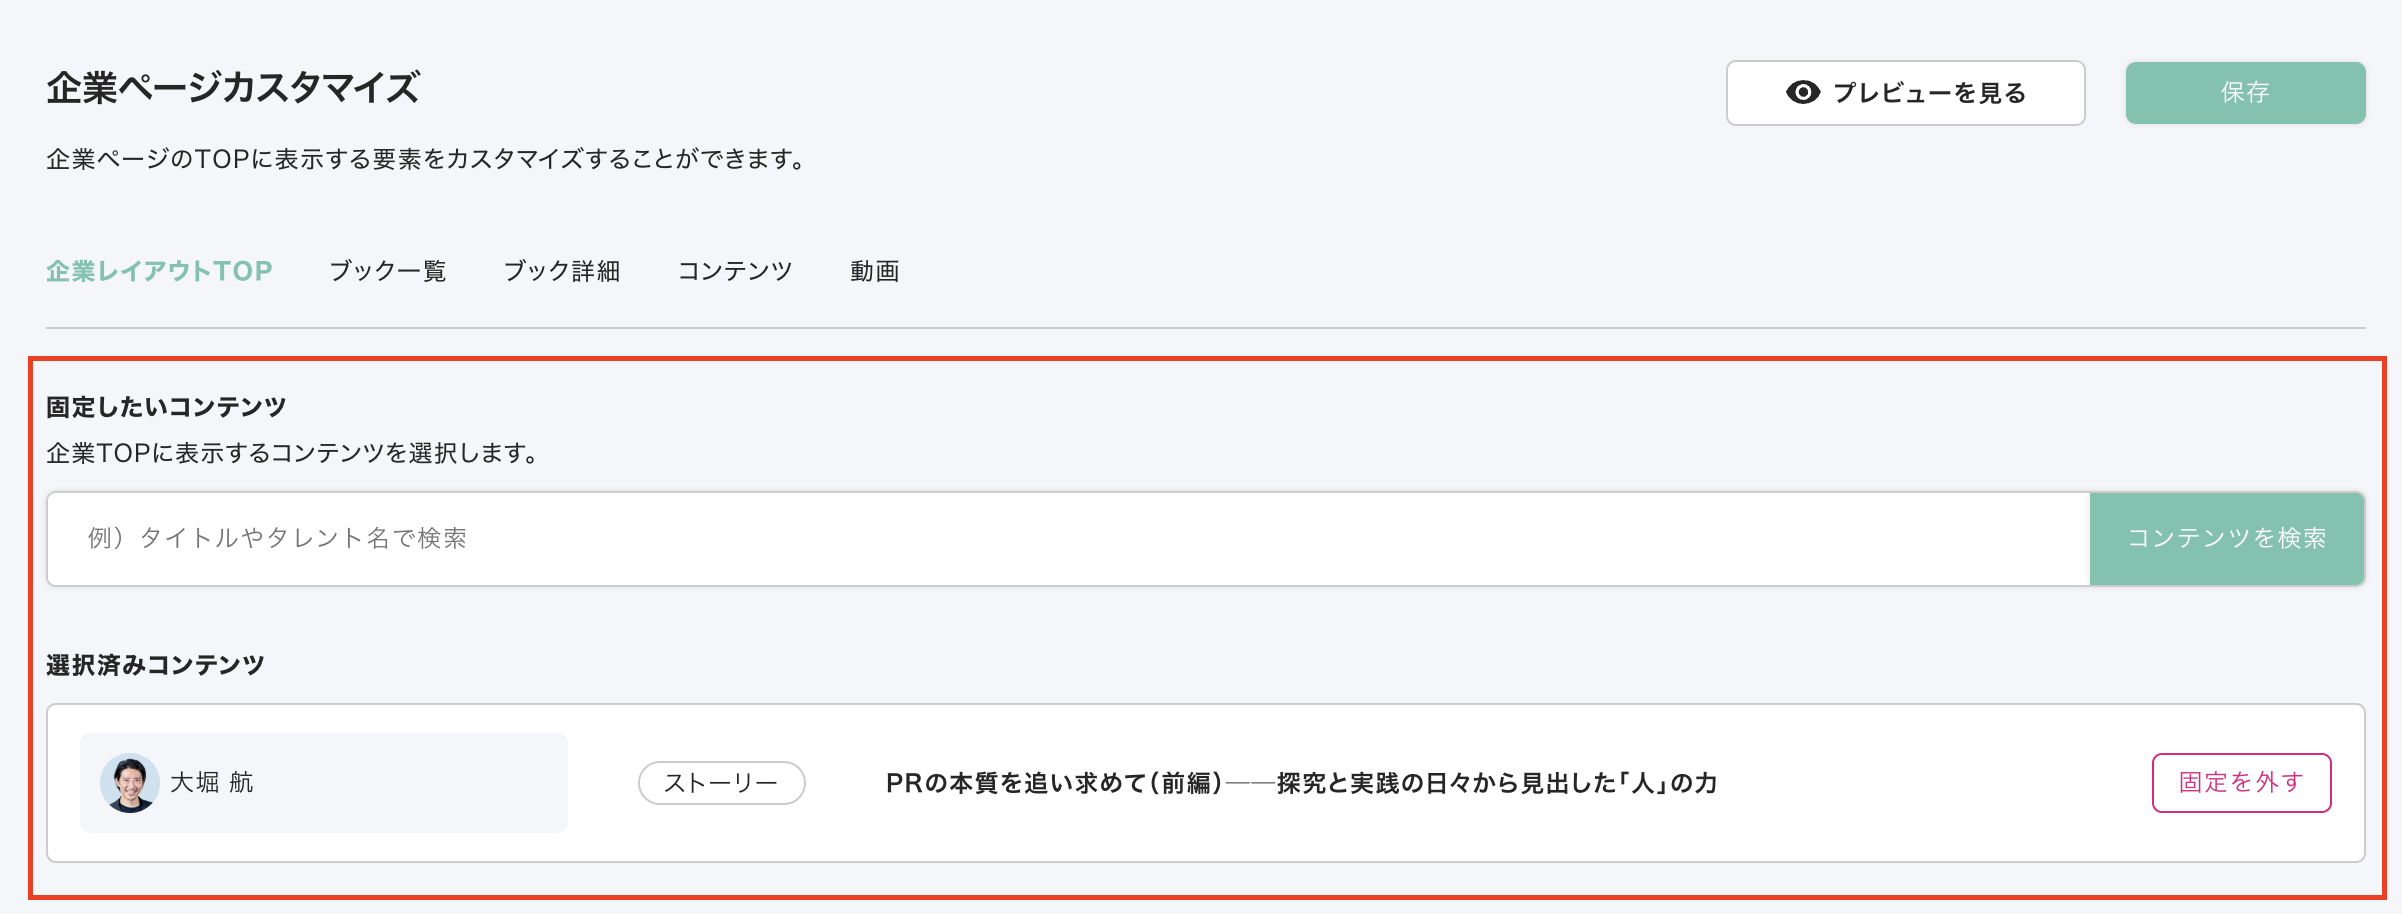Unpin content with 固定を外す button

(x=2242, y=783)
